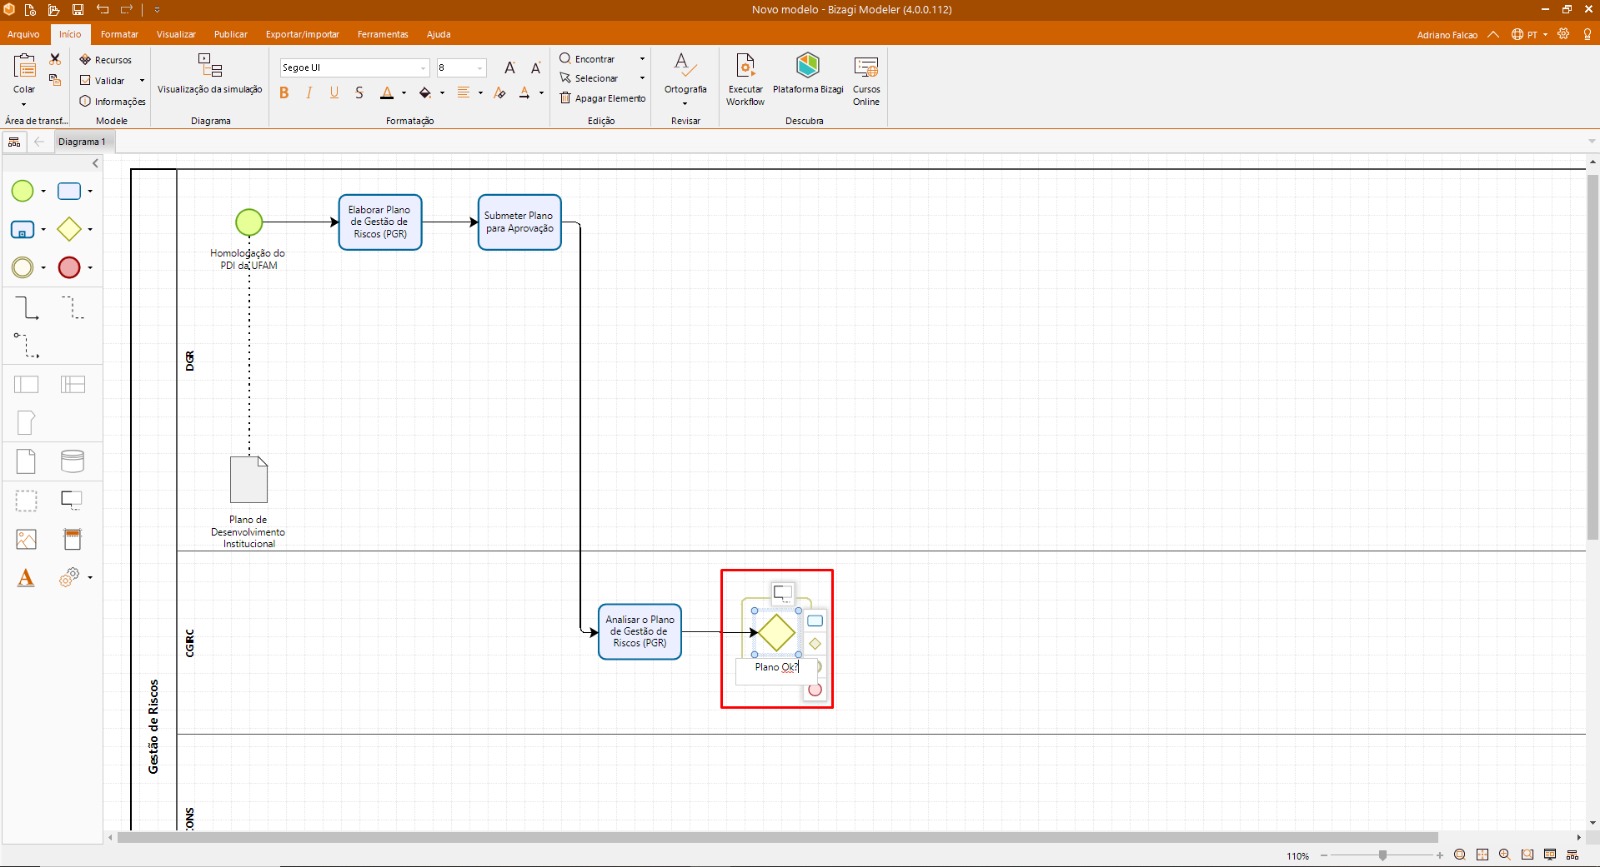This screenshot has height=867, width=1600.
Task: Pick the yellow Gateway diamond in palette
Action: (x=69, y=229)
